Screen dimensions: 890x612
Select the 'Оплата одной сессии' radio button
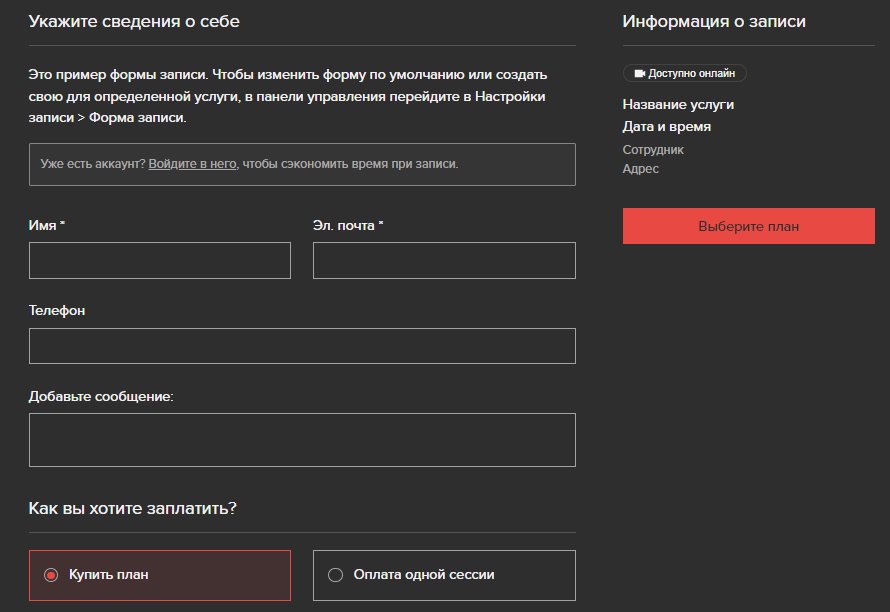tap(335, 575)
